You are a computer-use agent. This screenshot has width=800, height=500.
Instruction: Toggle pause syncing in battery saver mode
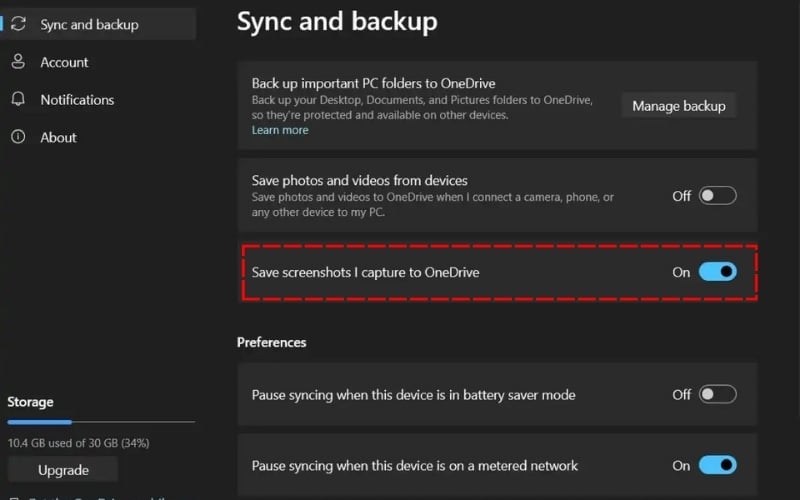[x=717, y=394]
